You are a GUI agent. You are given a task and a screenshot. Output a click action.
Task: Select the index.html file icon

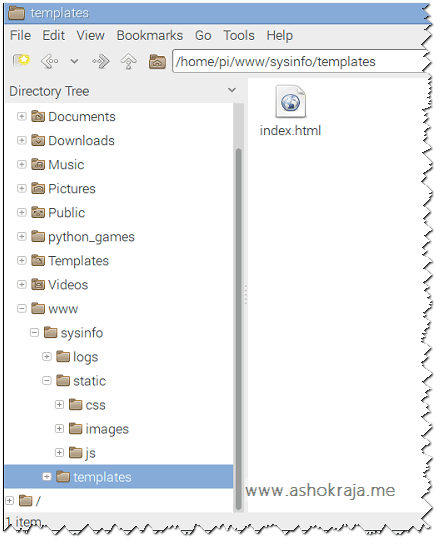[x=290, y=102]
